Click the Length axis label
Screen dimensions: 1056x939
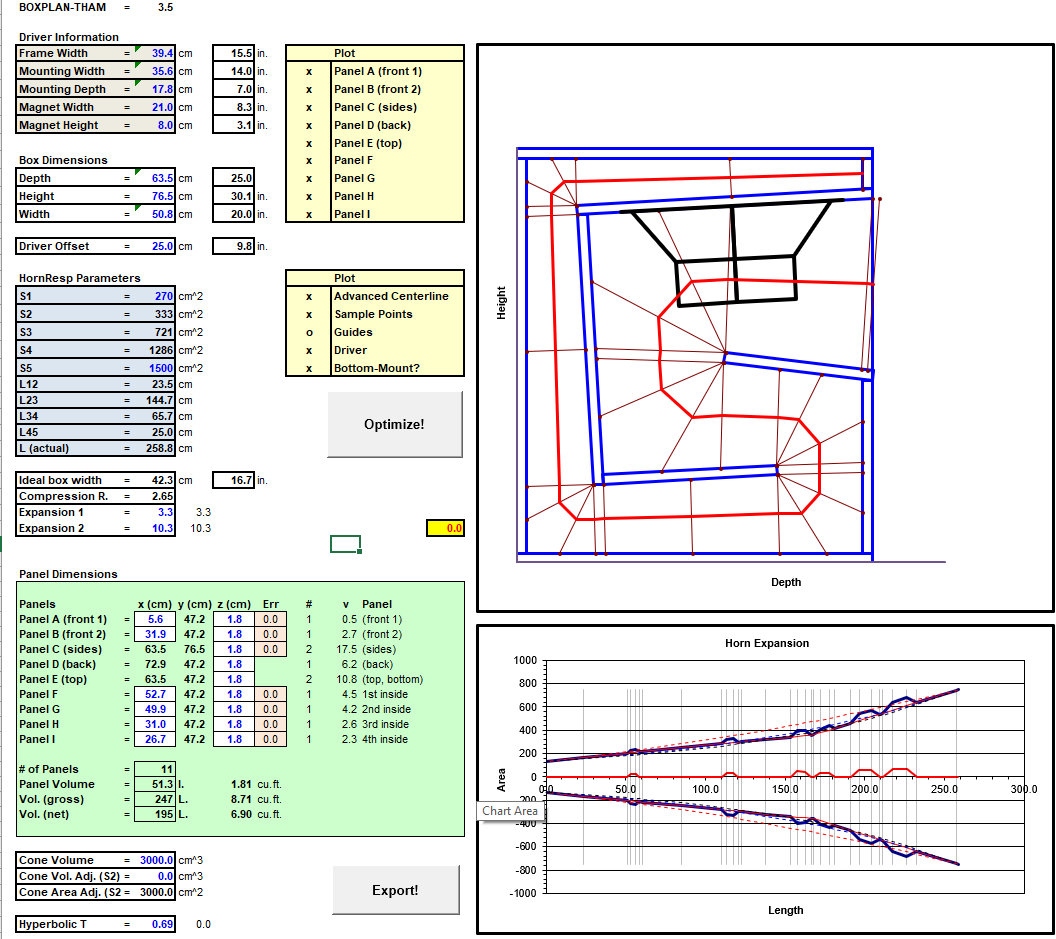[x=785, y=910]
